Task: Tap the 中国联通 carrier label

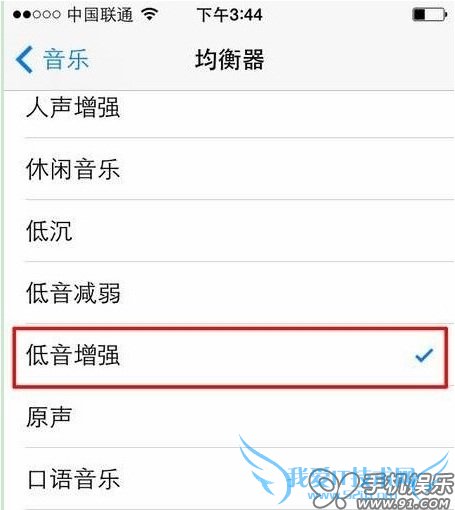Action: [x=100, y=15]
